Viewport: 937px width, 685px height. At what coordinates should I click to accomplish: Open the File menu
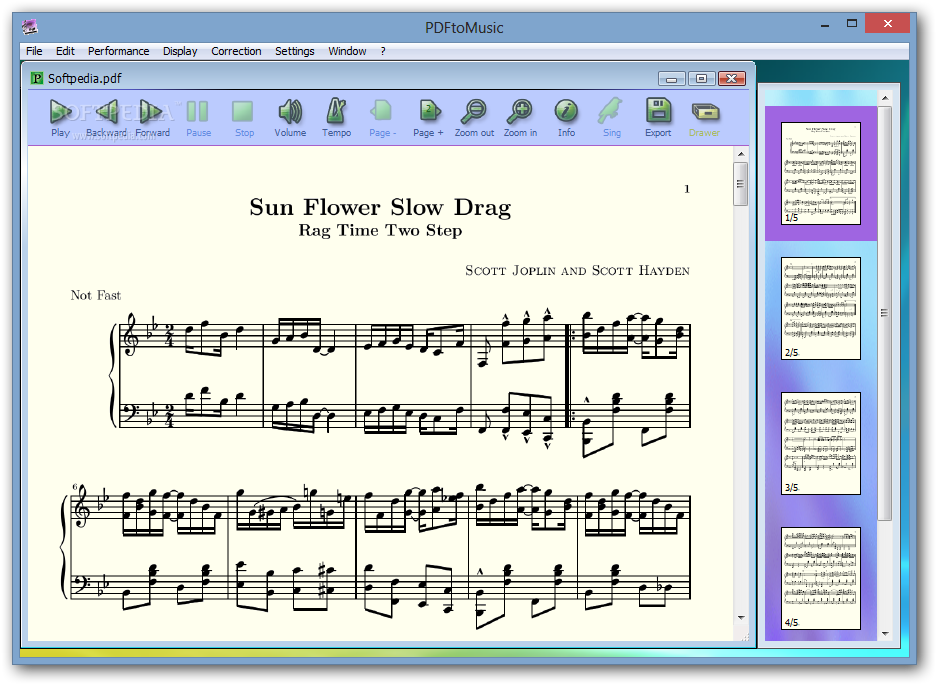[34, 51]
